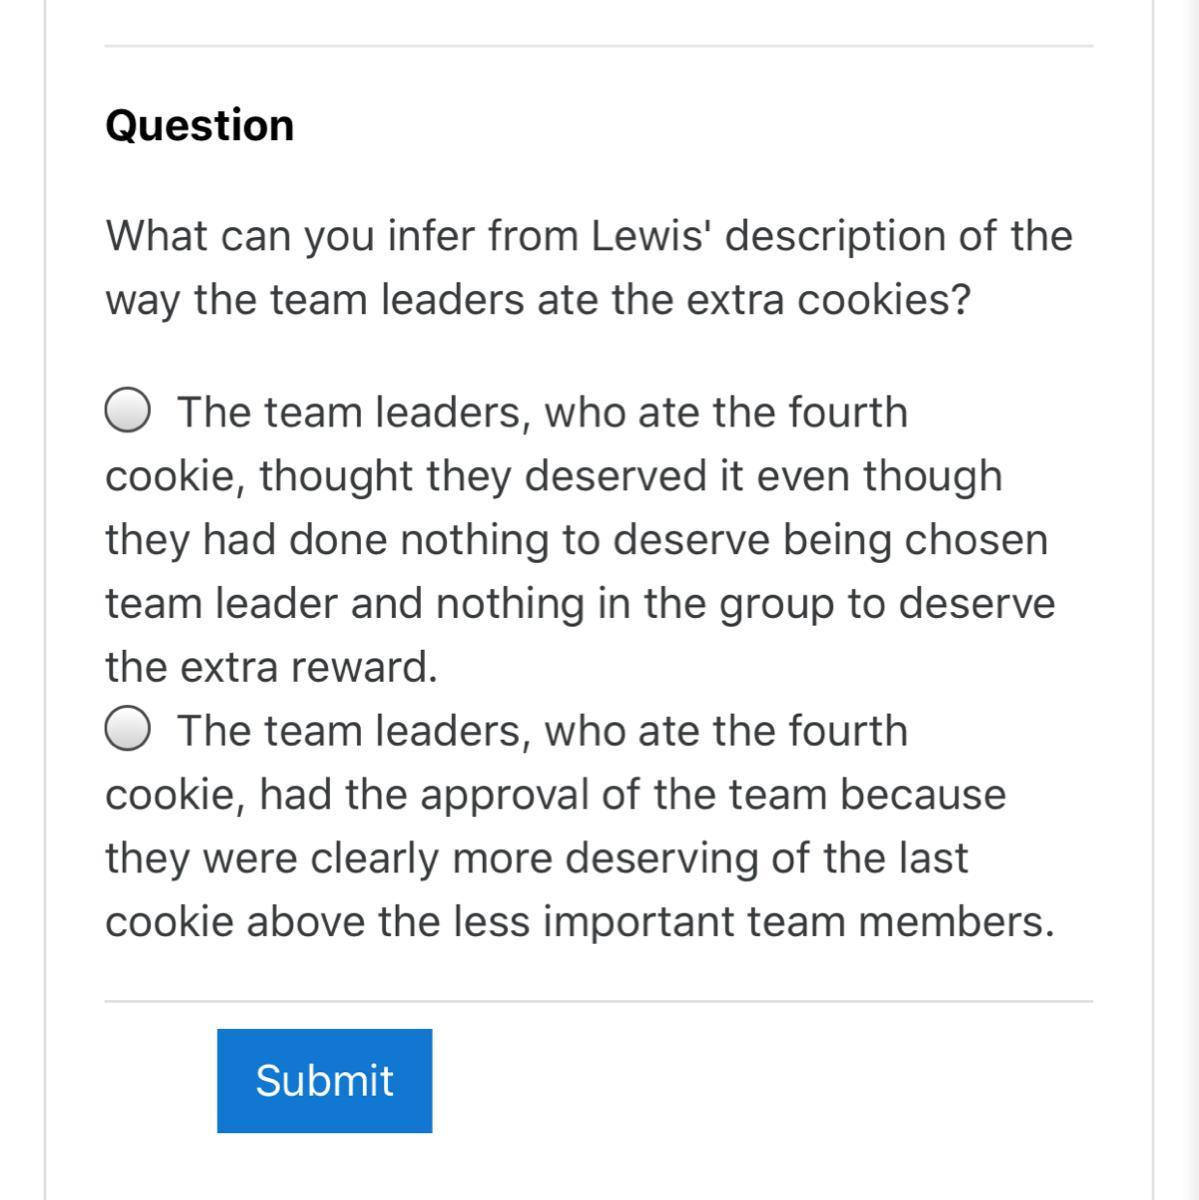This screenshot has height=1200, width=1199.
Task: Click the line "they had done nothing to deserve being chosen"
Action: click(577, 540)
